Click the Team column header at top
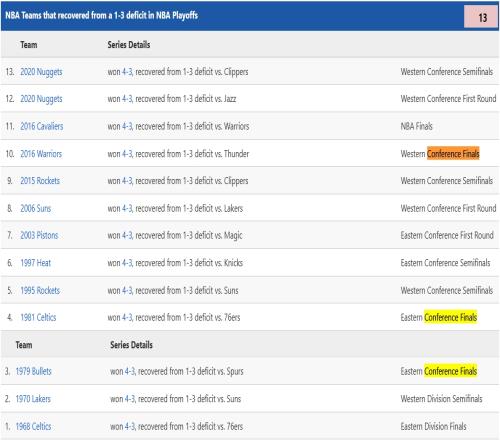This screenshot has height=440, width=500. tap(29, 45)
